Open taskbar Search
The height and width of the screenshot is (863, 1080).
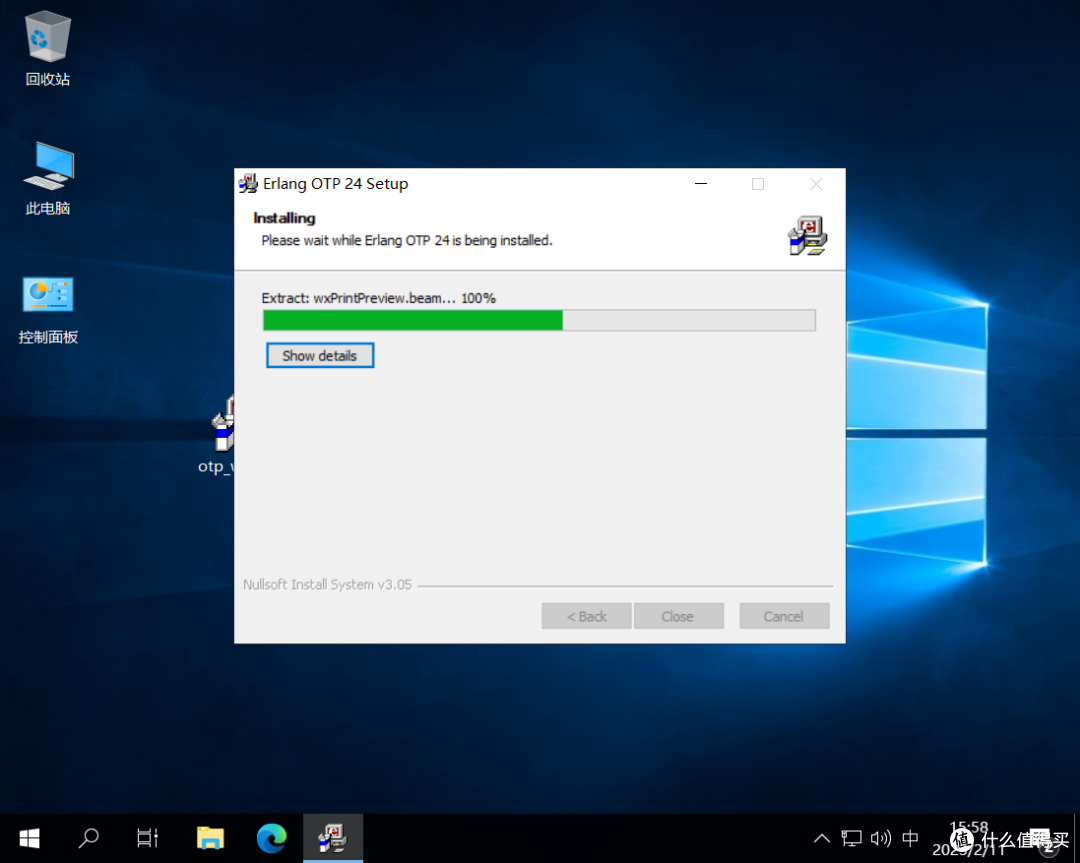[x=89, y=838]
